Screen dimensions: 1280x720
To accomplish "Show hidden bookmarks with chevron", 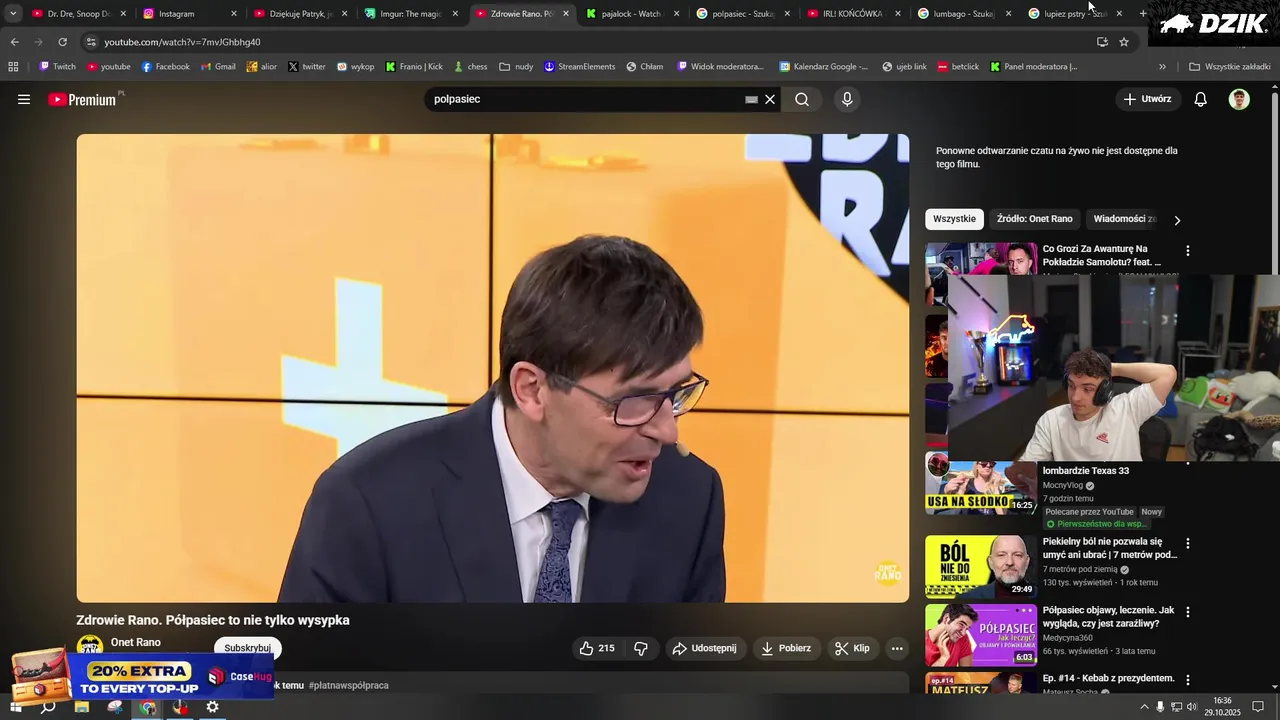I will pos(1162,67).
